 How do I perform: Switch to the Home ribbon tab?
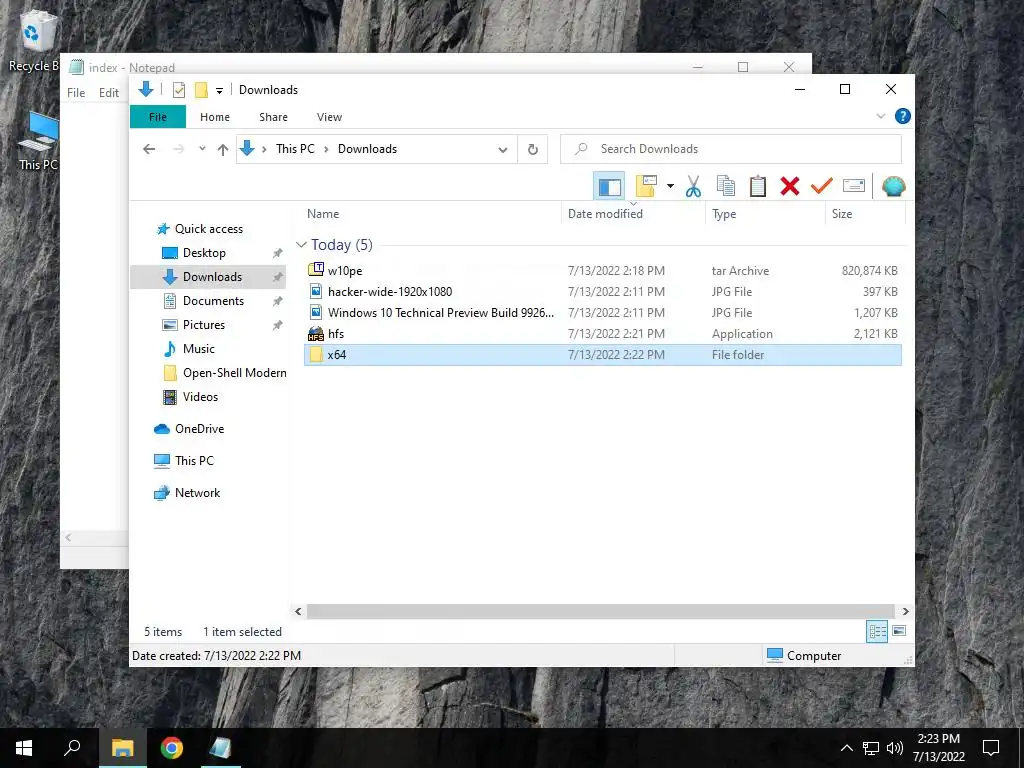tap(215, 117)
